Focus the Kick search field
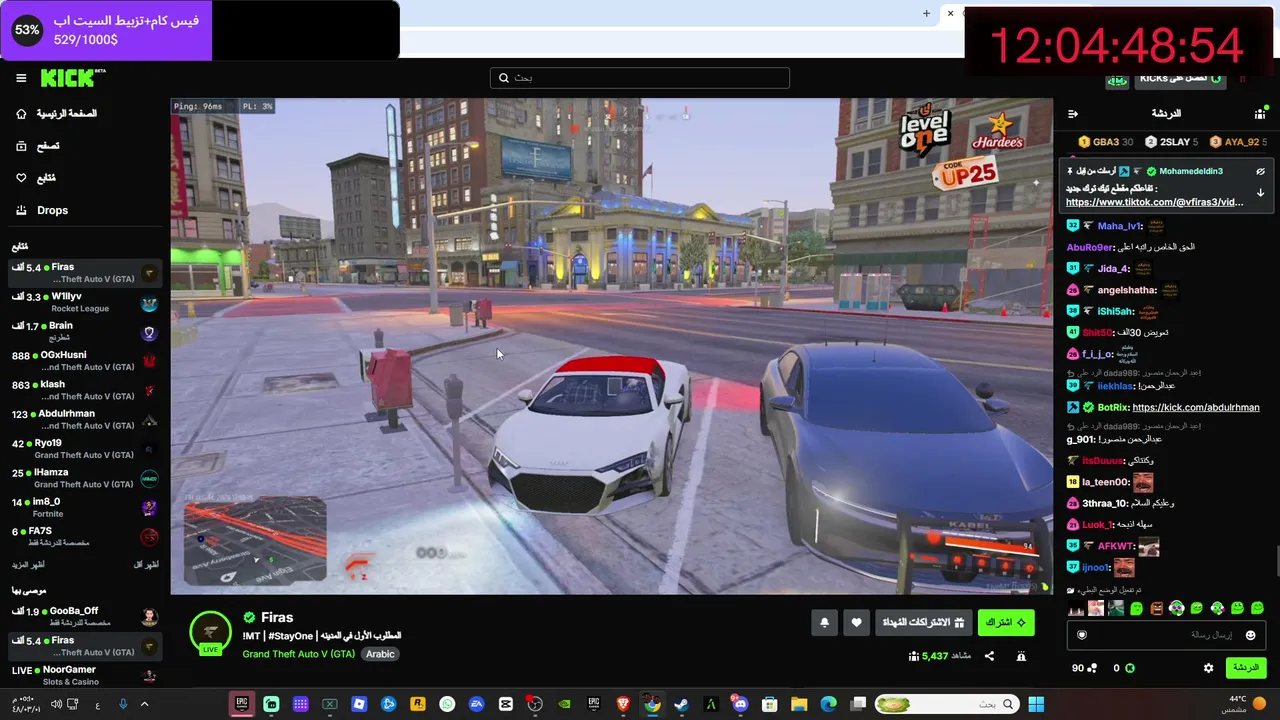This screenshot has height=720, width=1280. coord(640,78)
